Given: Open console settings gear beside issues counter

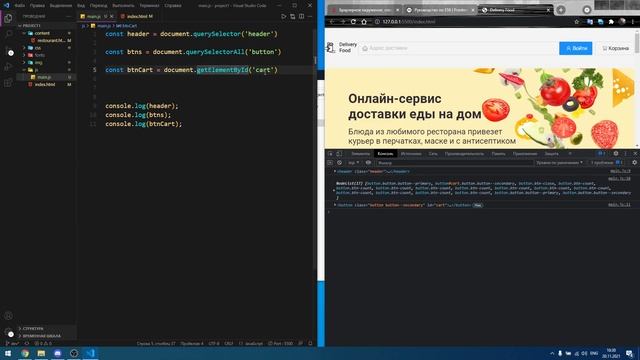Looking at the screenshot, I should pos(634,162).
